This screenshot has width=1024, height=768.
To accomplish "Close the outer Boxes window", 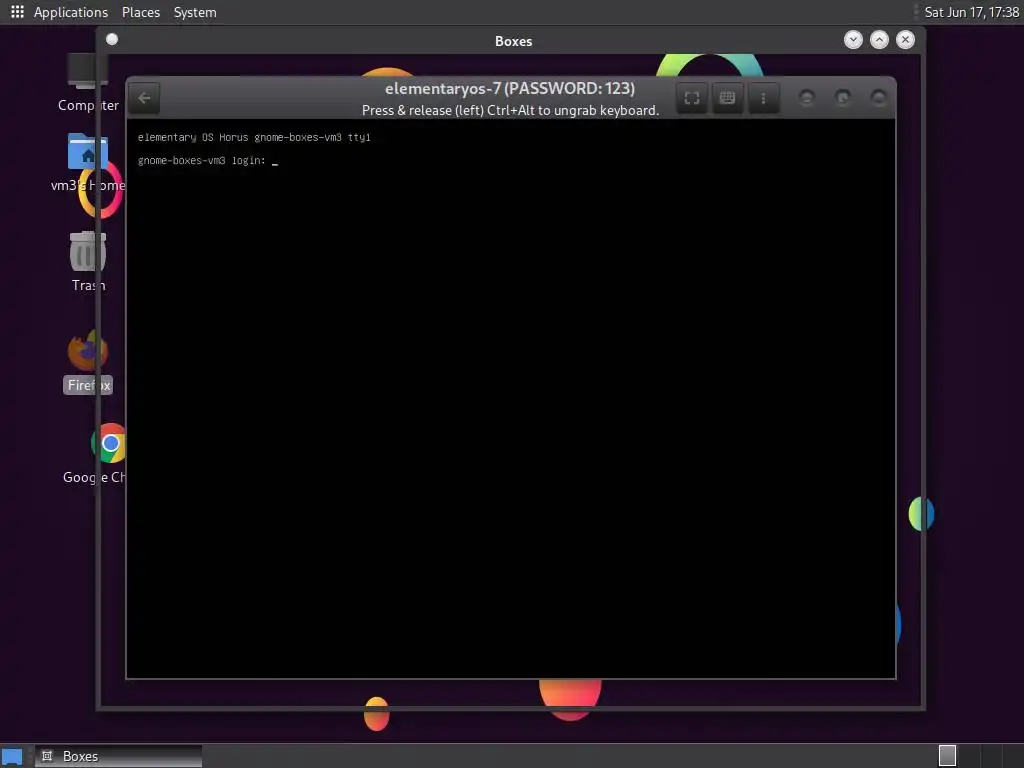I will 905,40.
